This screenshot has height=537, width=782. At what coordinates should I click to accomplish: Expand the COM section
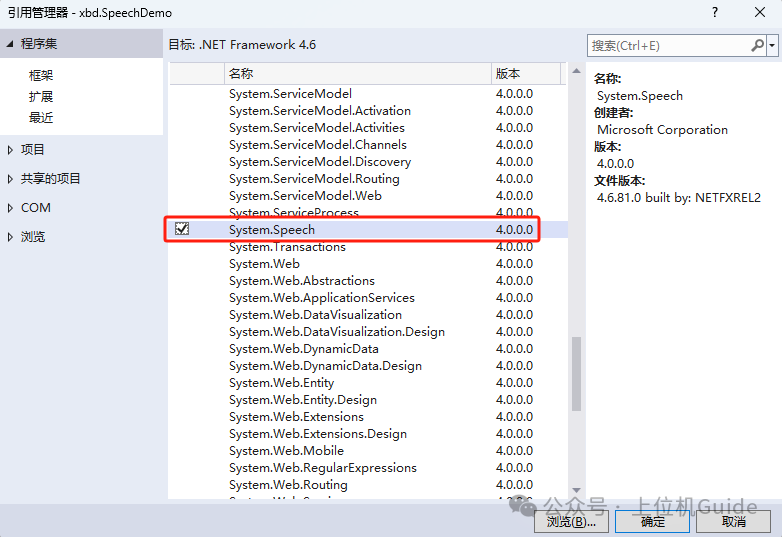pyautogui.click(x=10, y=208)
